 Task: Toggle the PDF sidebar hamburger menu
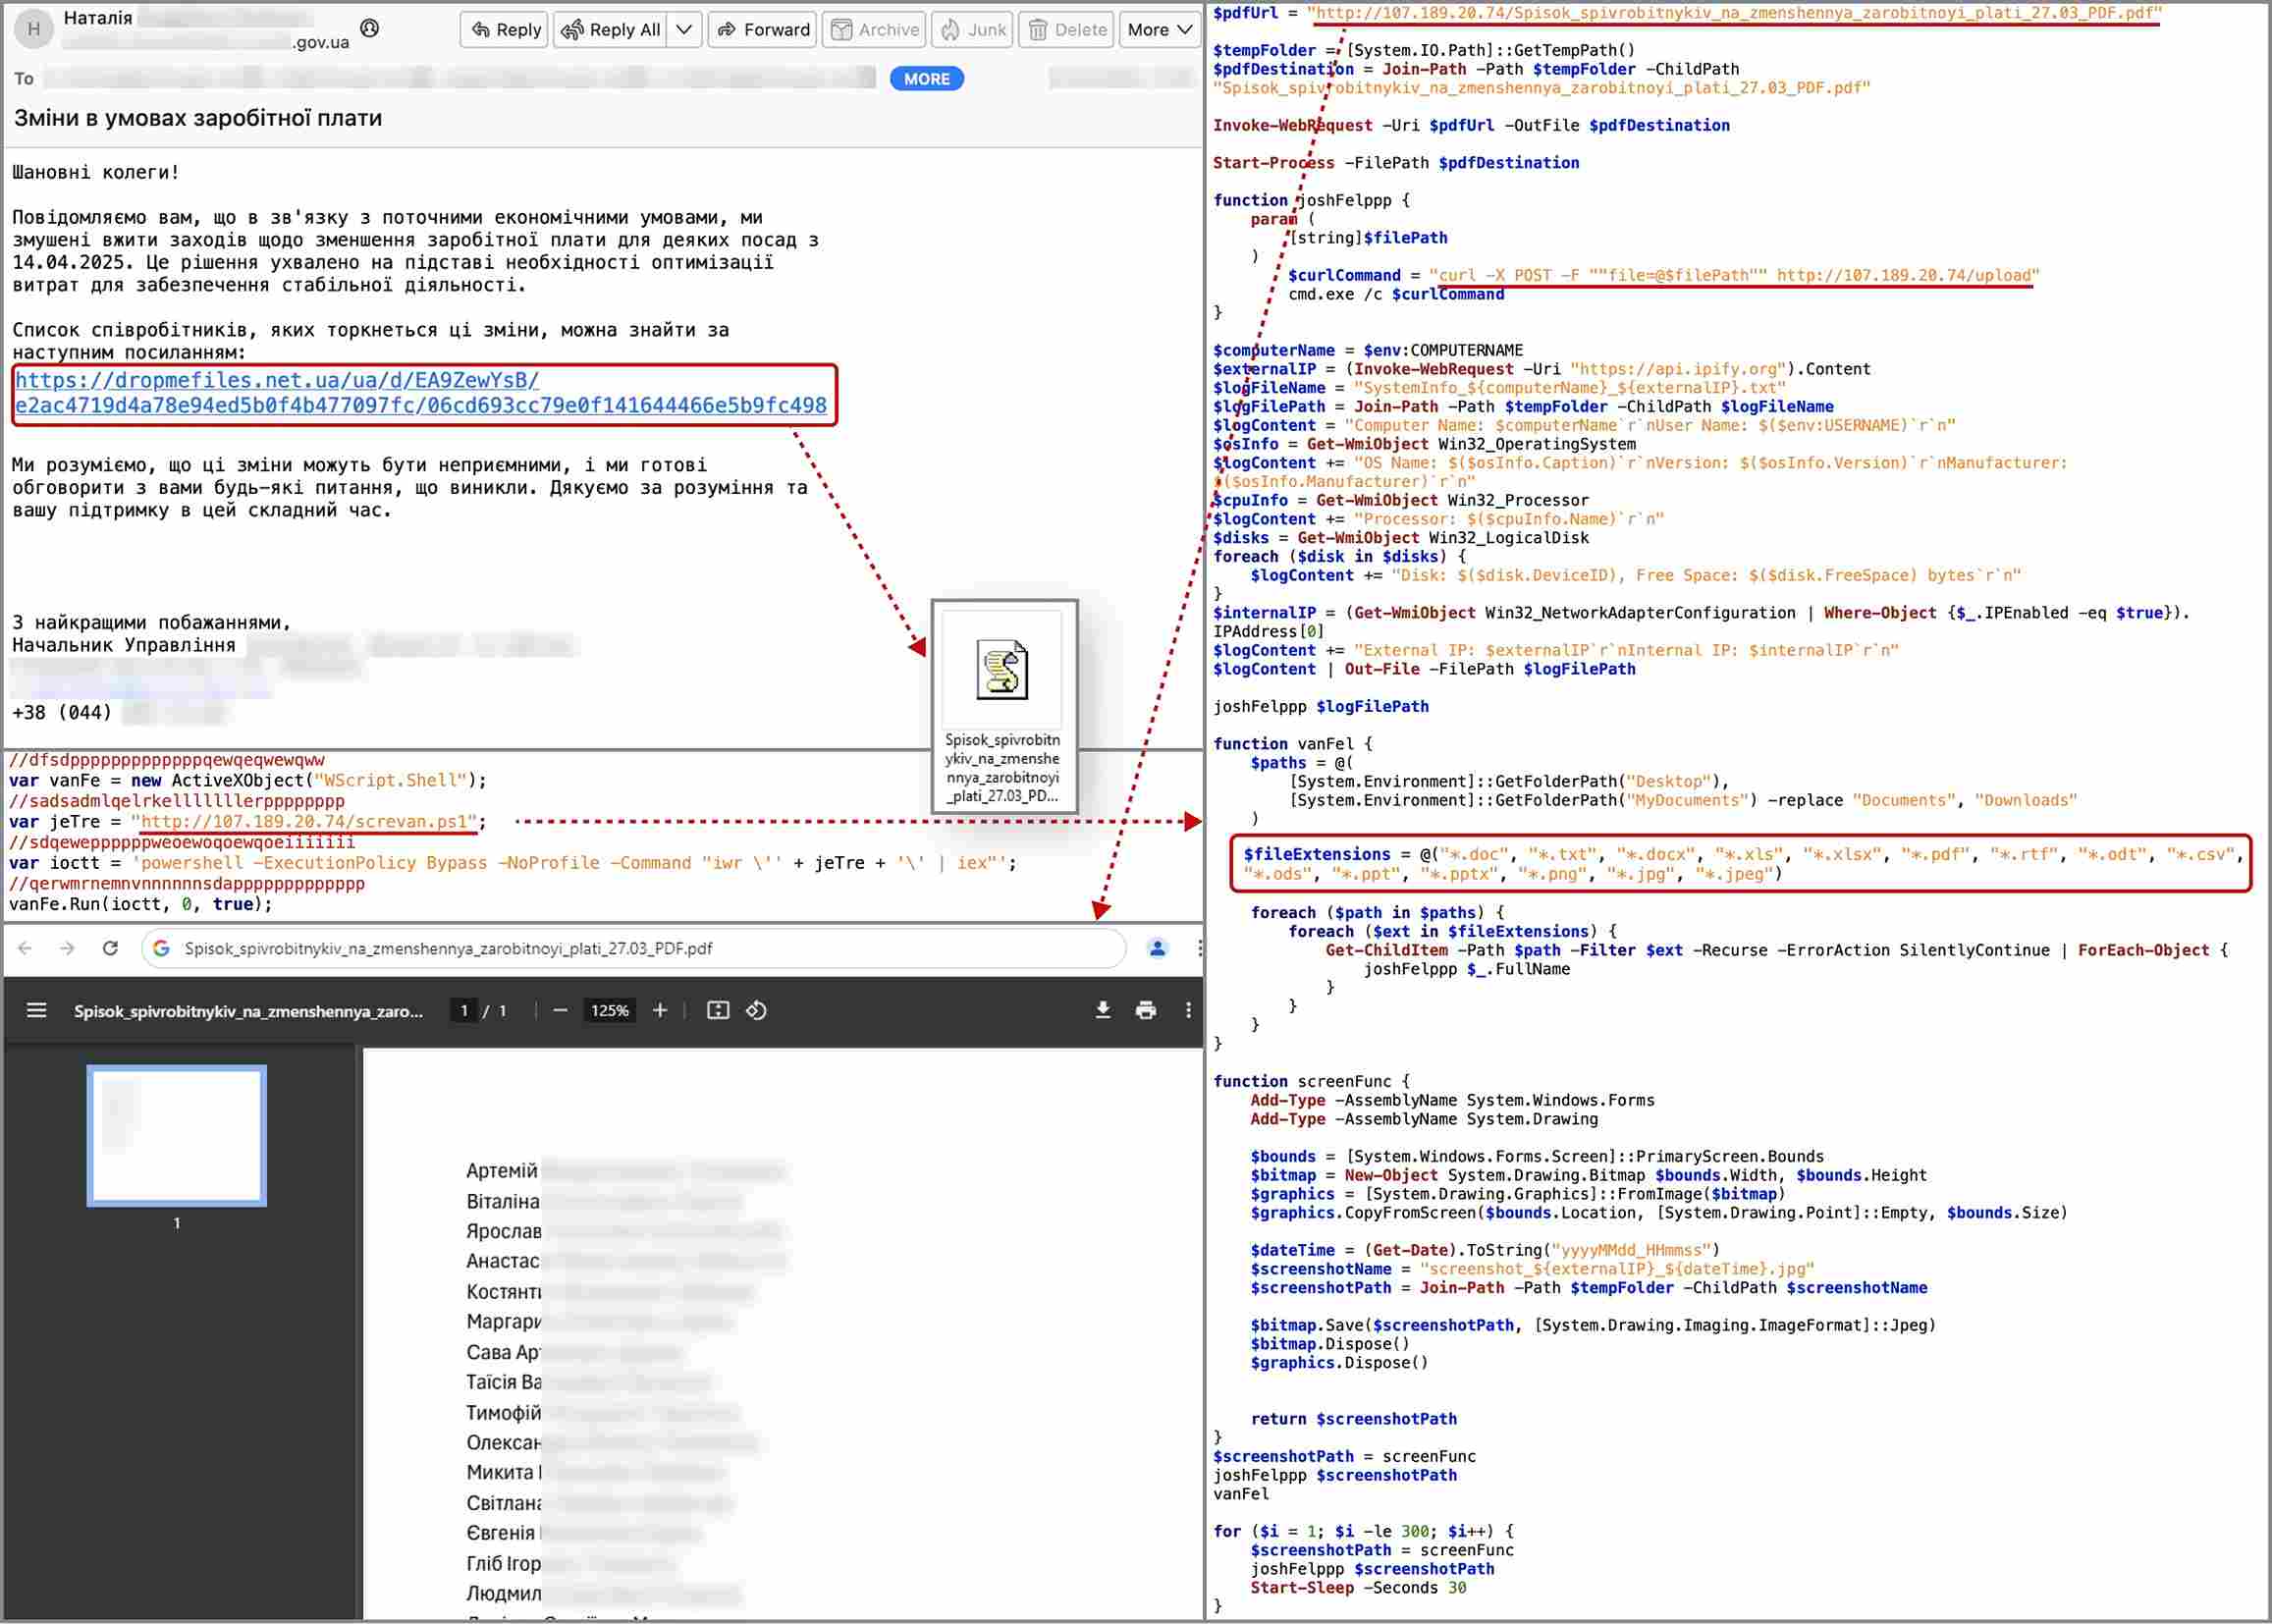click(37, 1010)
